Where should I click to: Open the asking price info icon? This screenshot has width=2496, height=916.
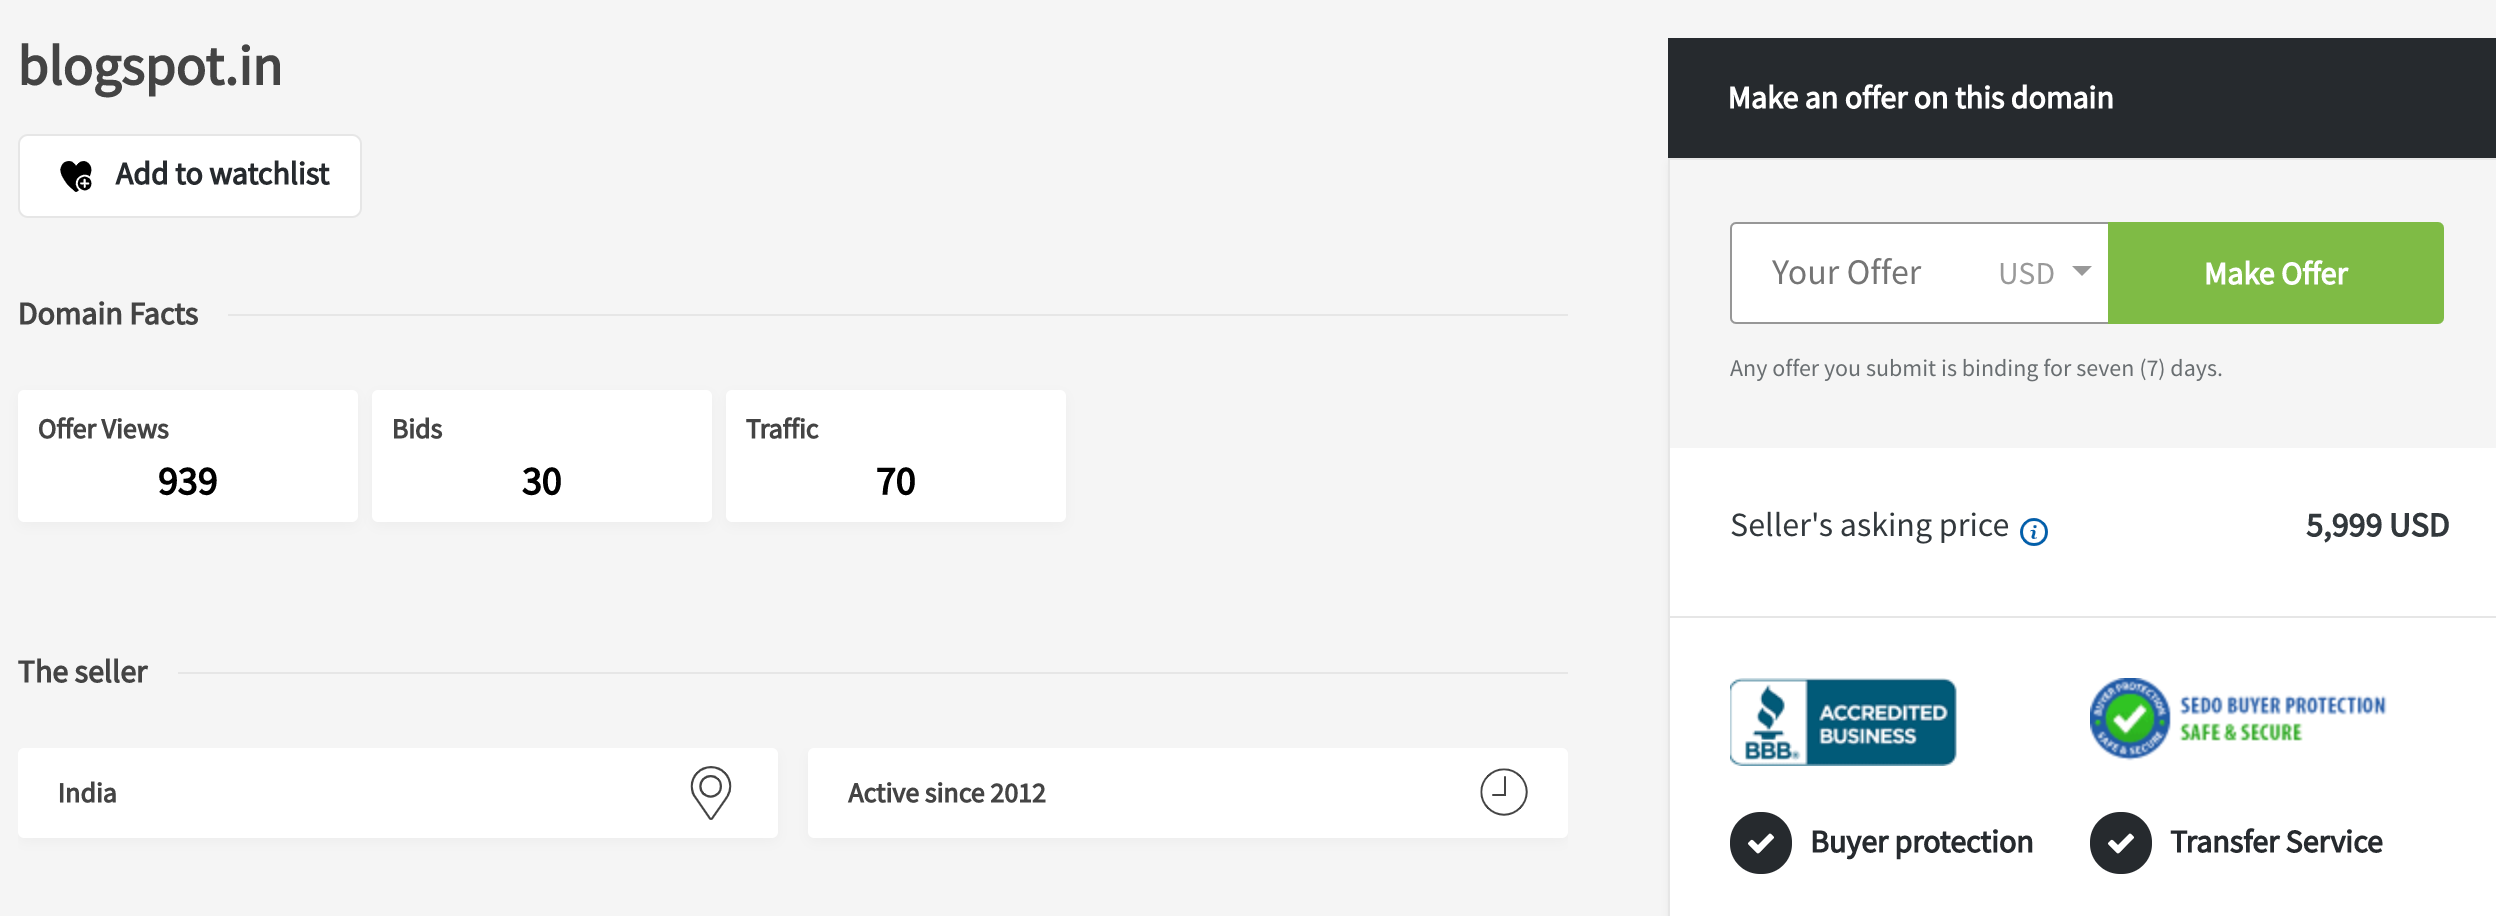(x=2036, y=531)
